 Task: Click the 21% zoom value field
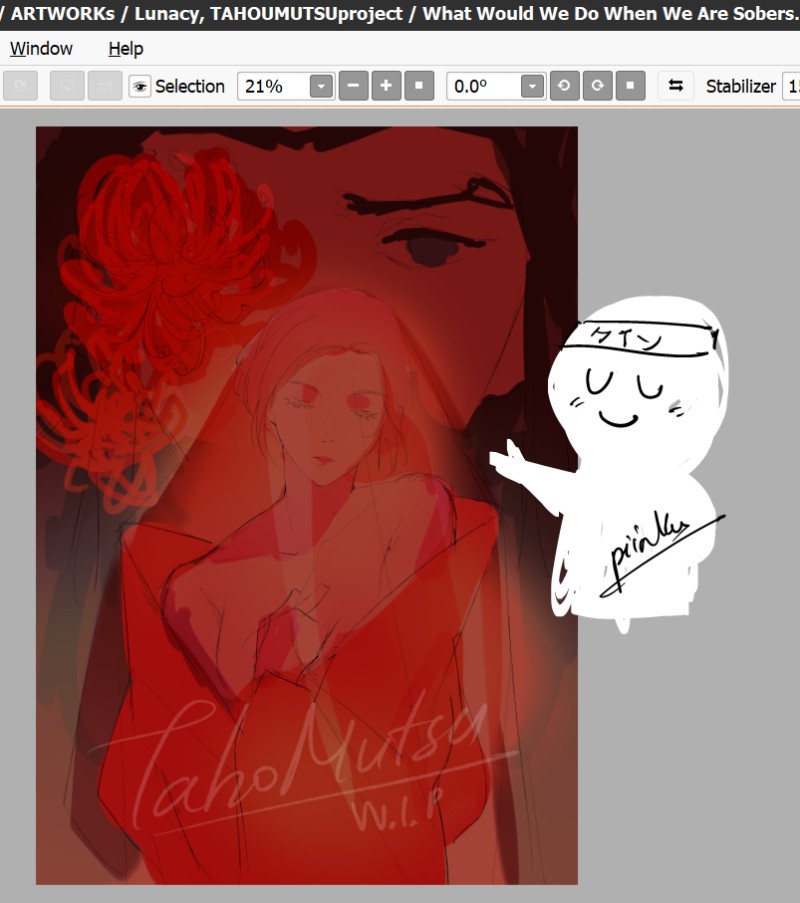(273, 86)
